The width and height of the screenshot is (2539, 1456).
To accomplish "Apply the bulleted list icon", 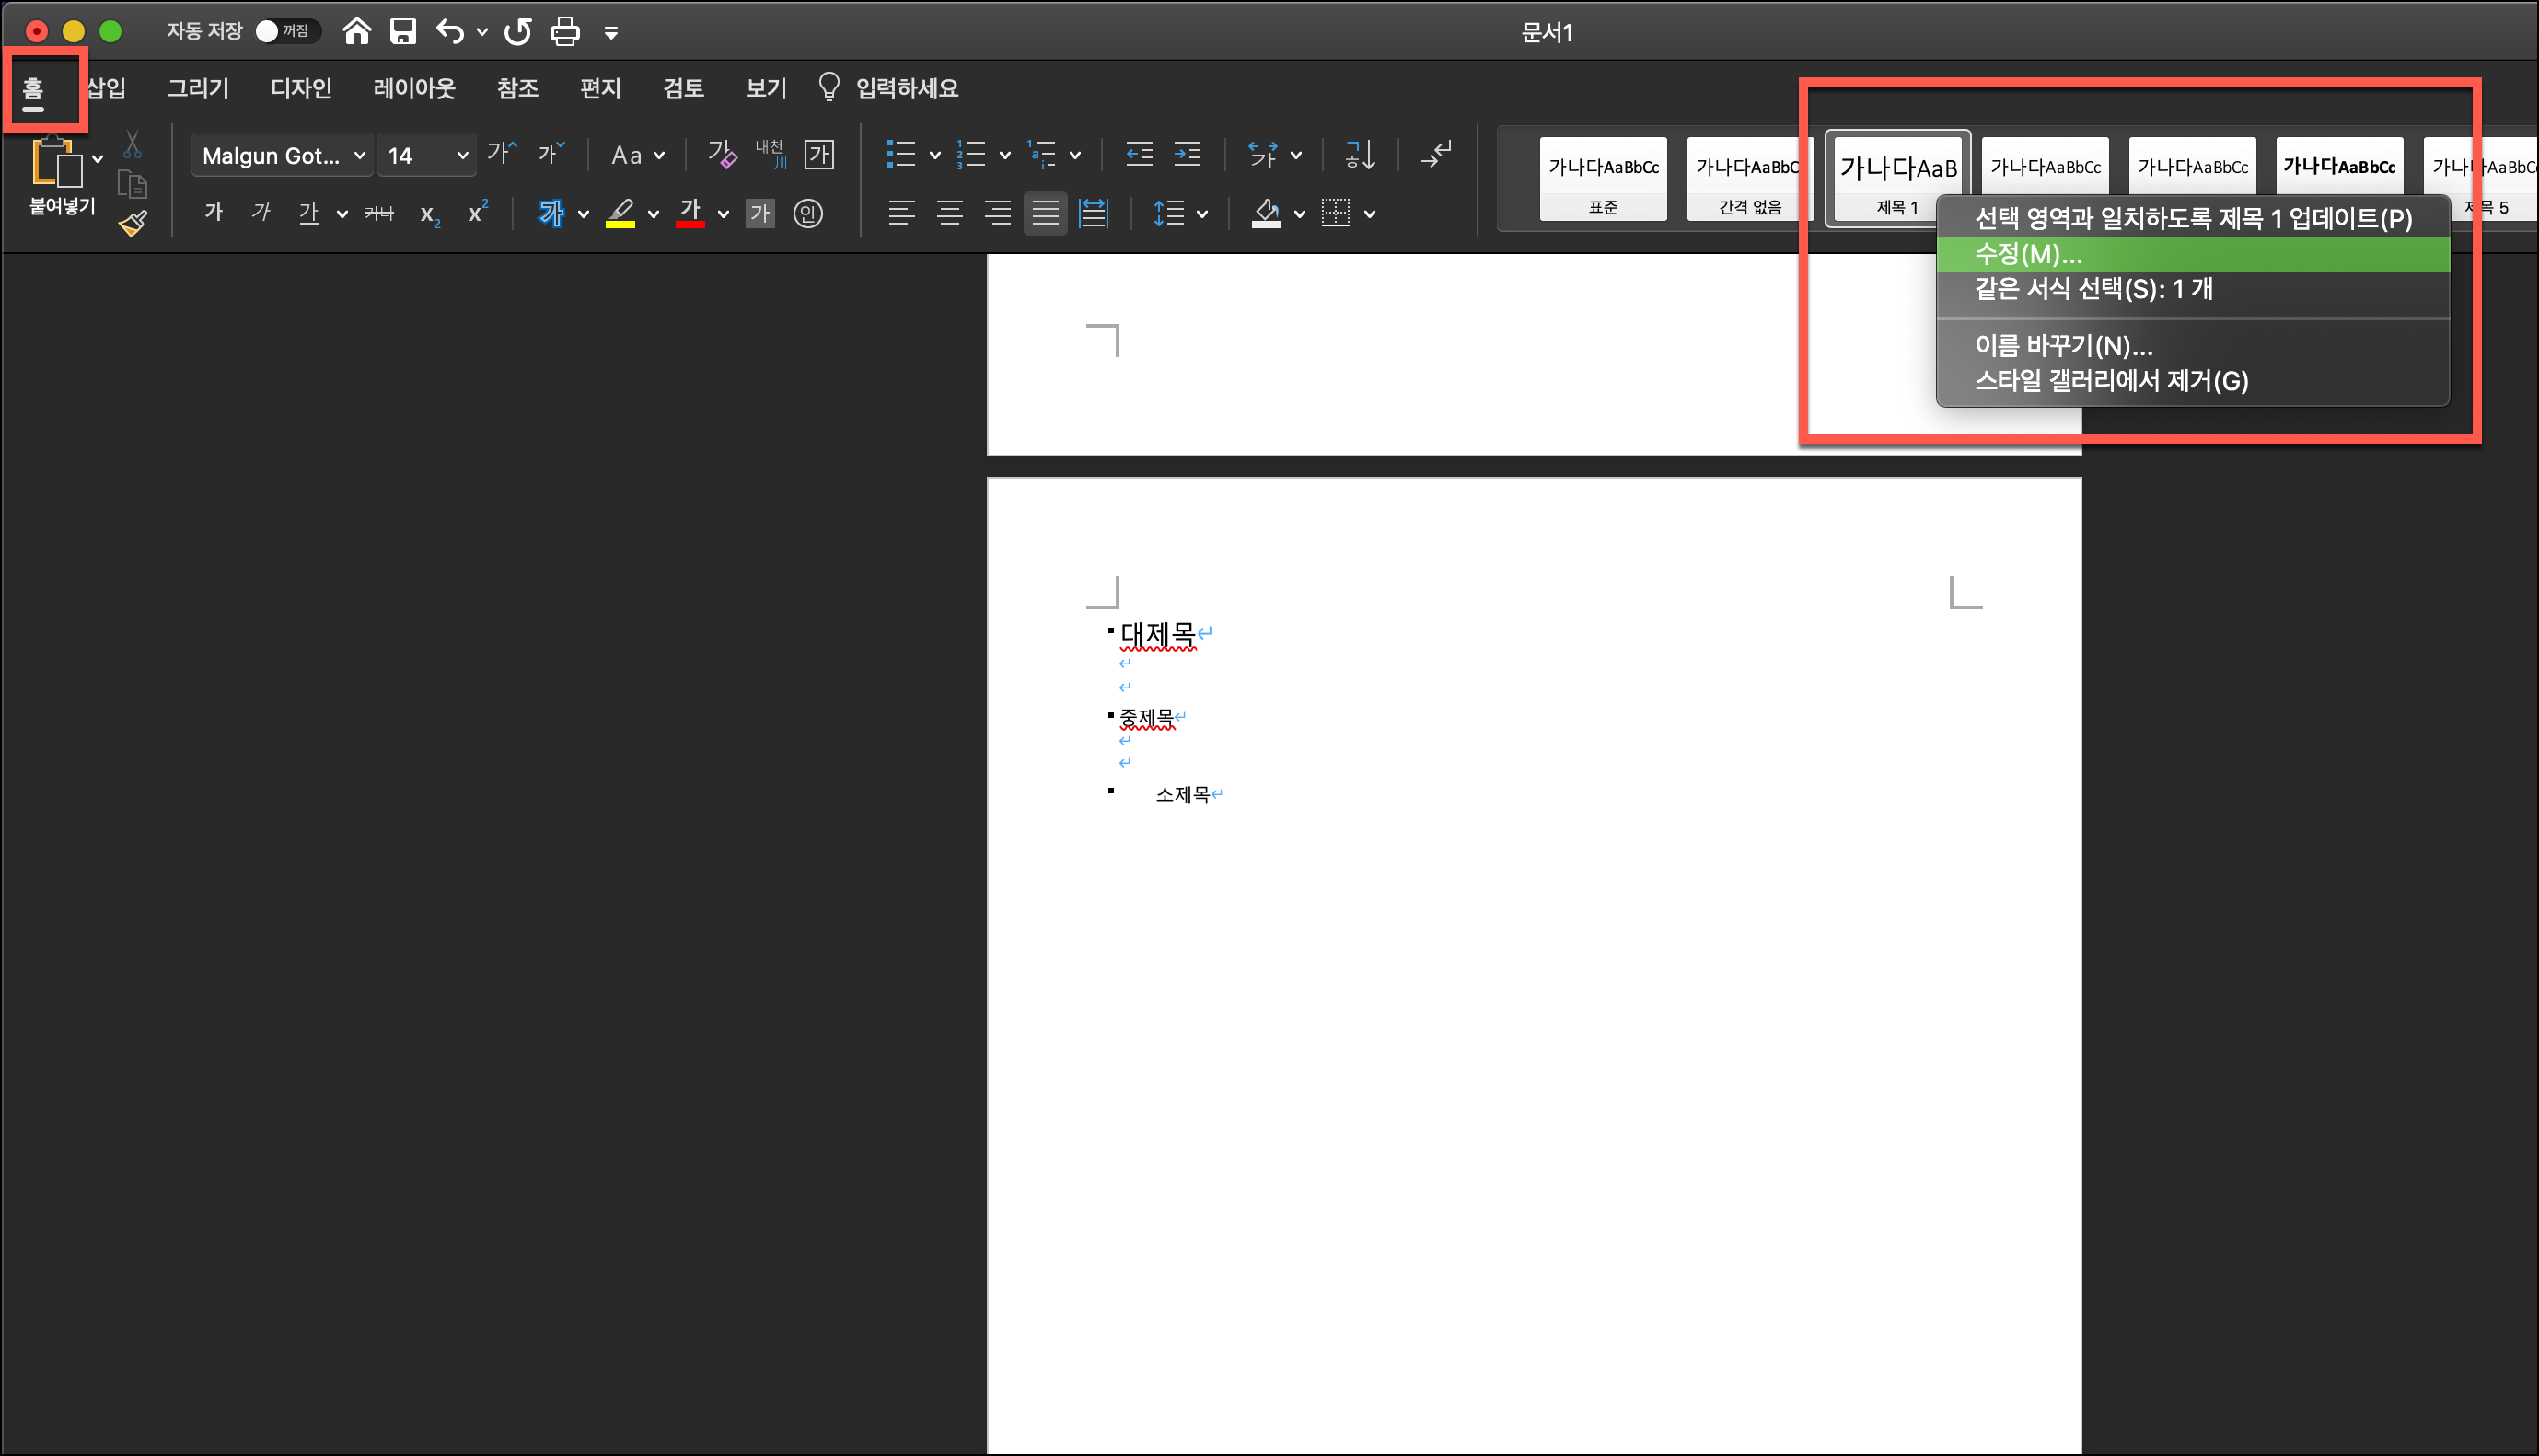I will click(901, 155).
